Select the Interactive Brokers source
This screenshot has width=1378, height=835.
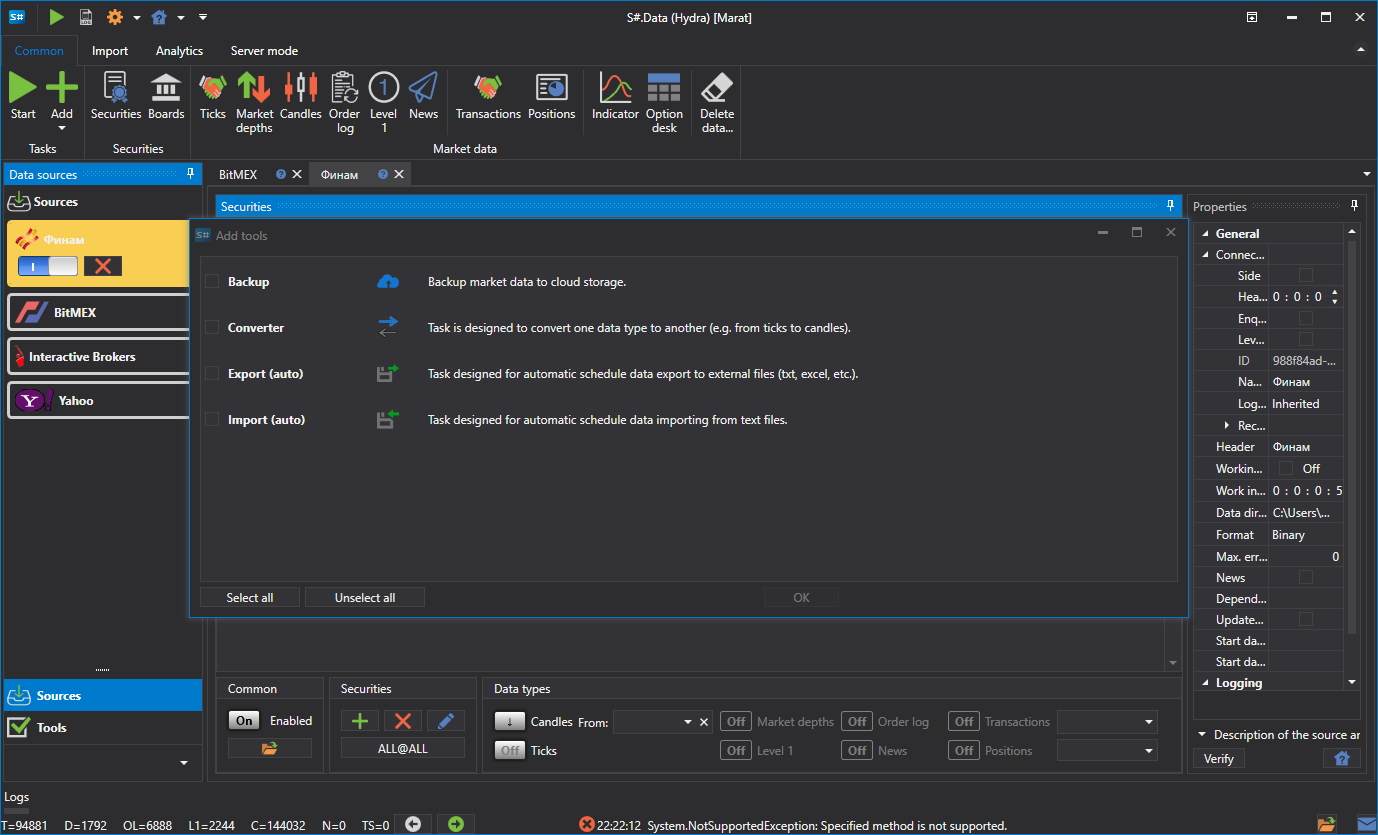tap(98, 357)
